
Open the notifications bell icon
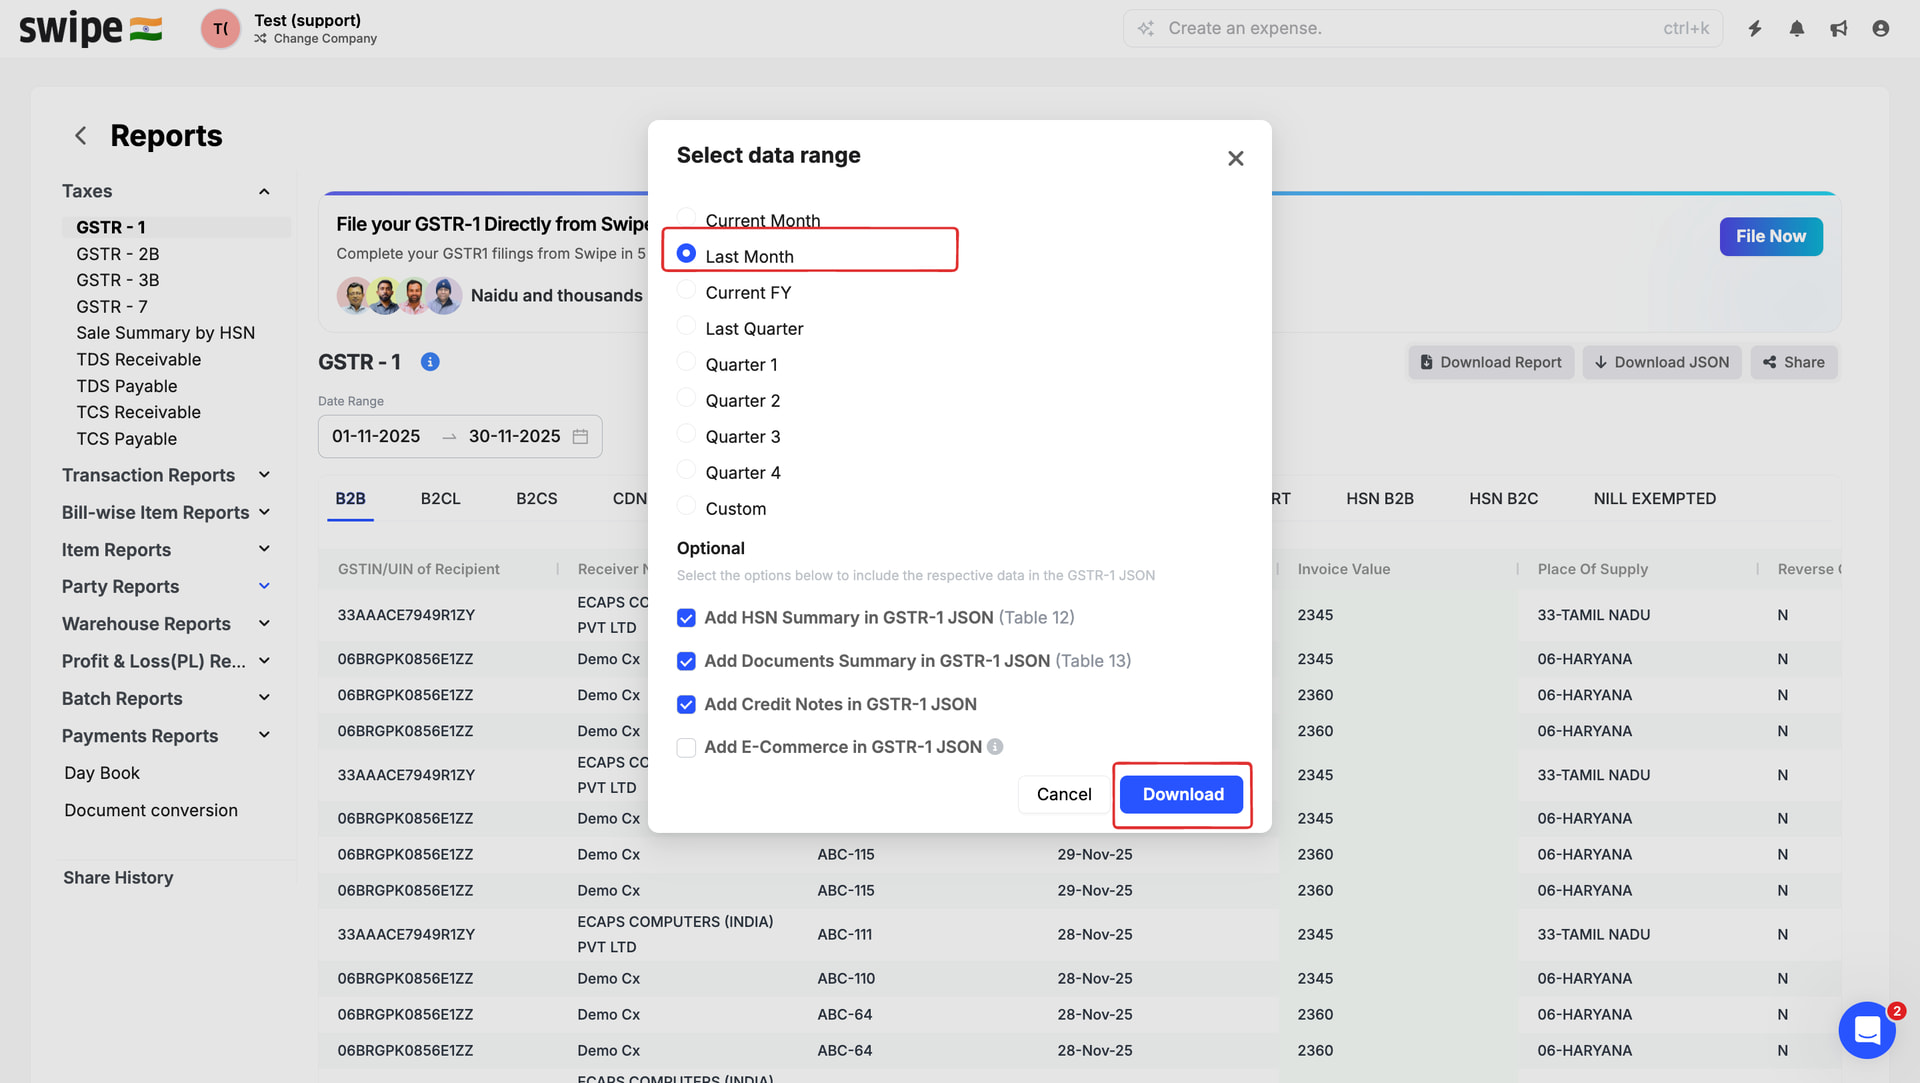coord(1797,29)
